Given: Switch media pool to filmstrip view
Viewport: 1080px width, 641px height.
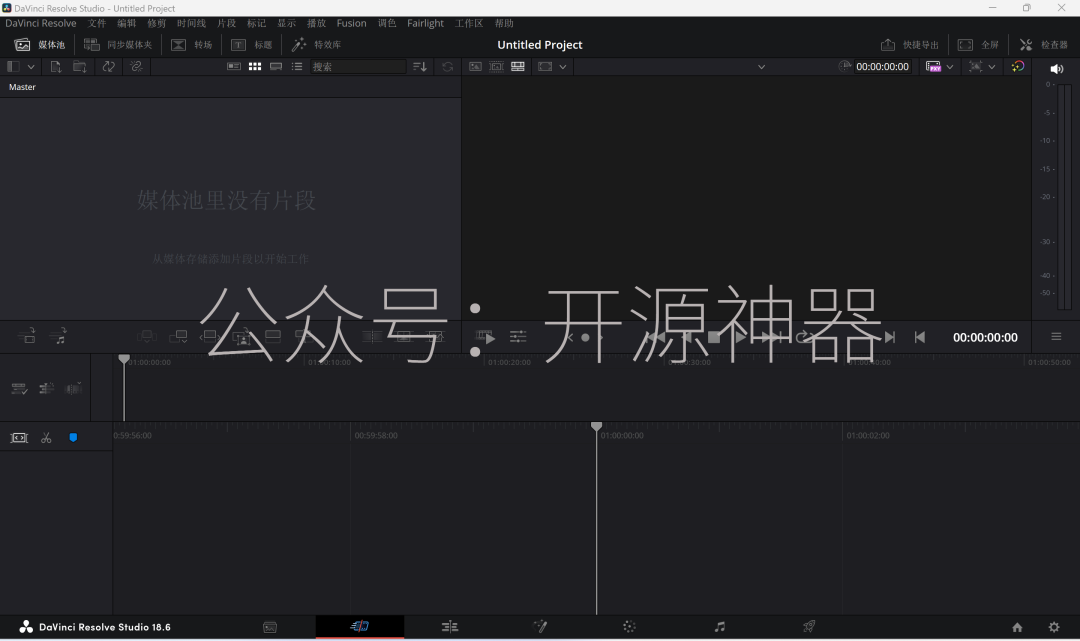Looking at the screenshot, I should pyautogui.click(x=276, y=67).
